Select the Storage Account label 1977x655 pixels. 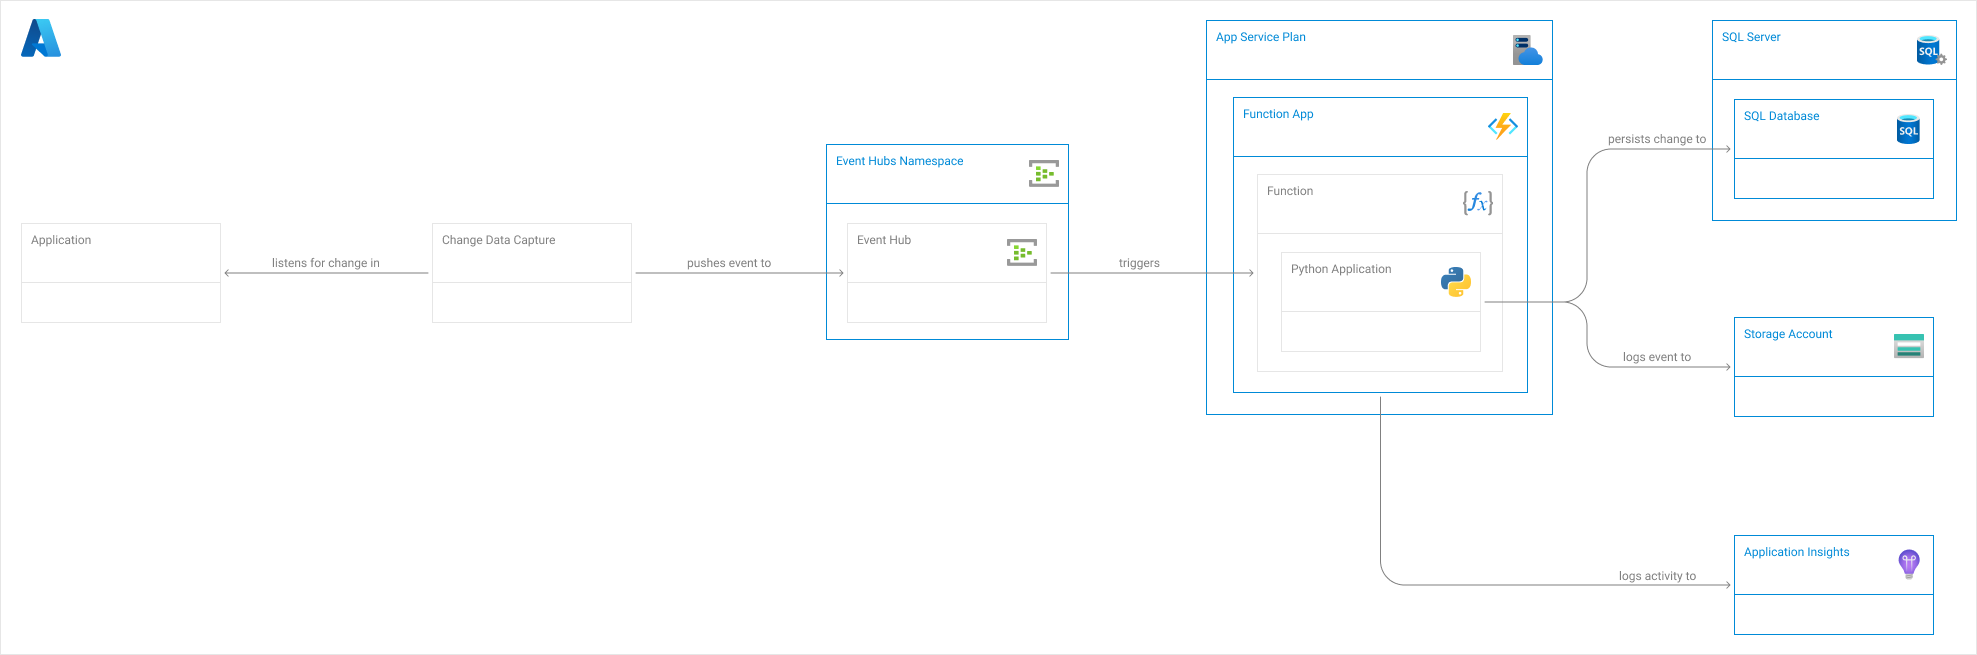pyautogui.click(x=1788, y=334)
